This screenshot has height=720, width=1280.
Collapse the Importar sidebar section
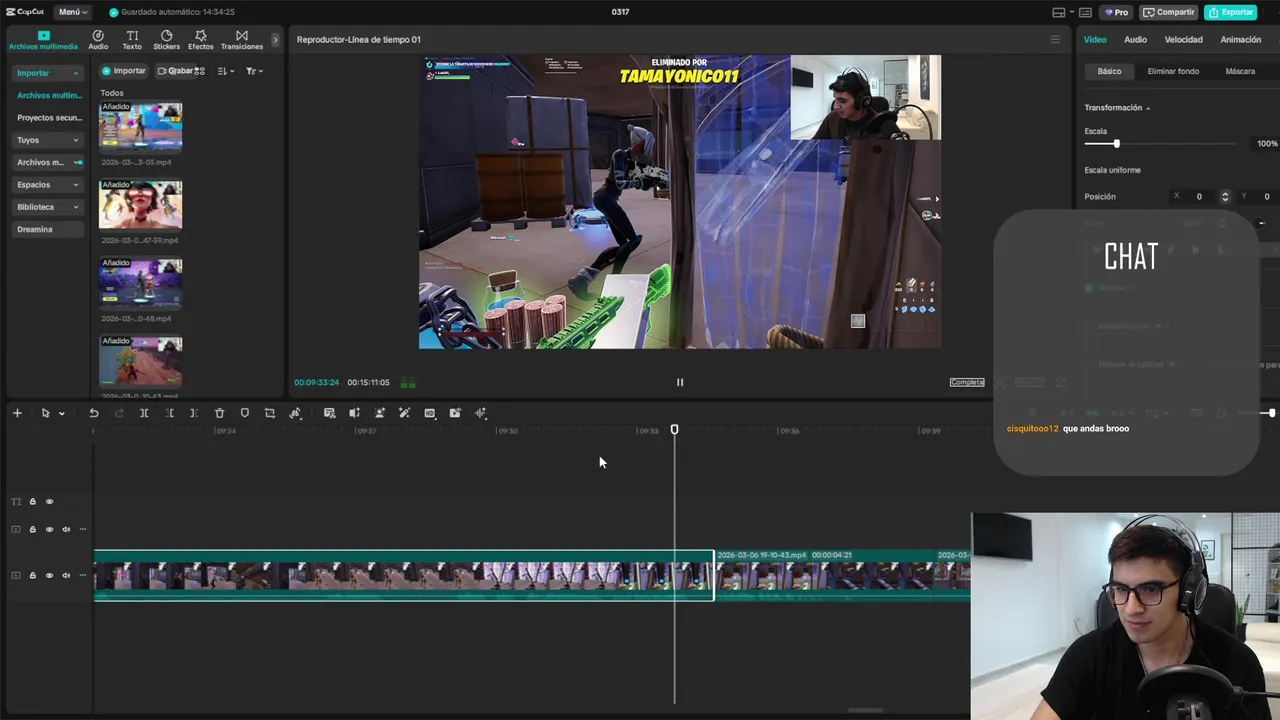pyautogui.click(x=76, y=73)
